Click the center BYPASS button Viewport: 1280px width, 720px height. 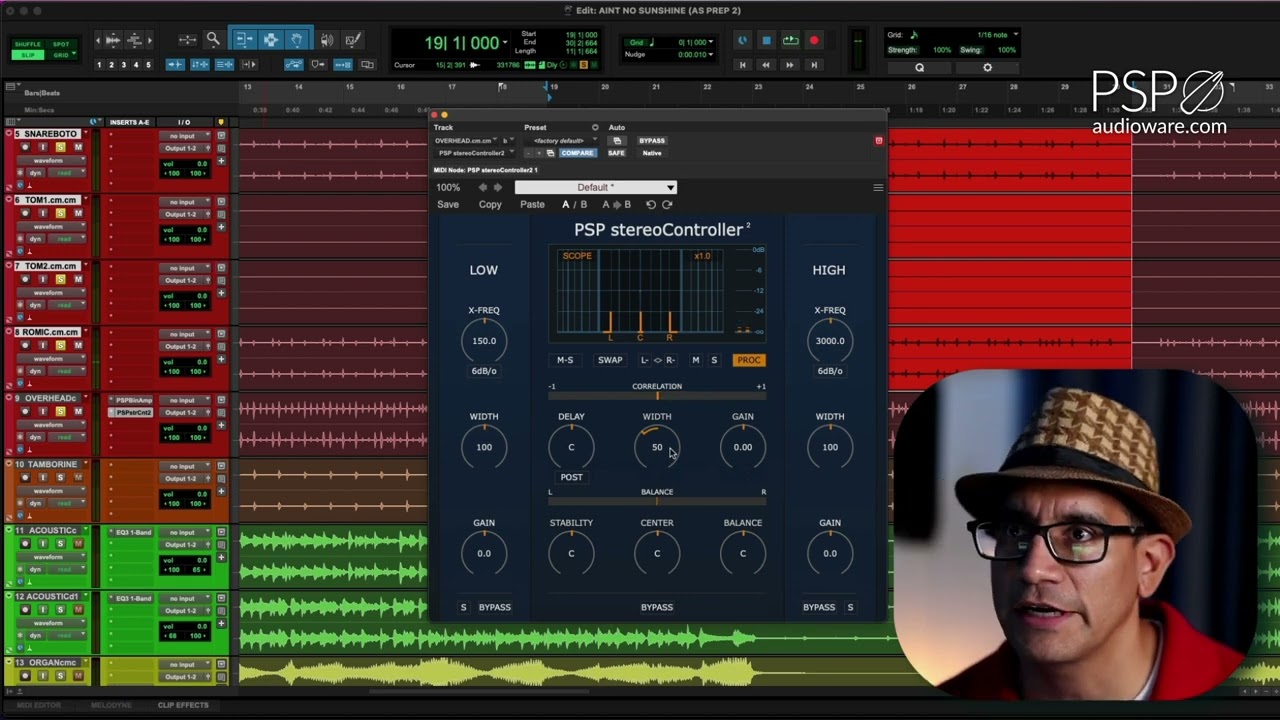pyautogui.click(x=657, y=607)
